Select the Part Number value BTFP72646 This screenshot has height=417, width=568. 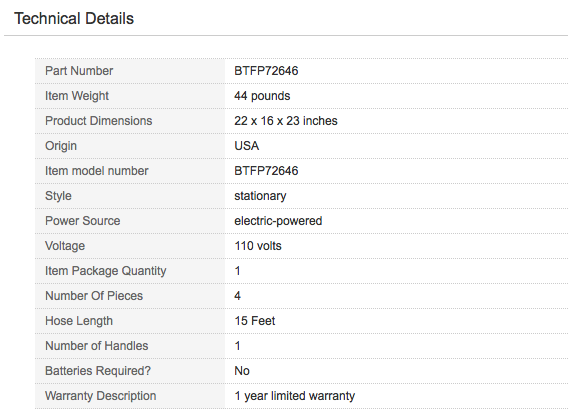[x=266, y=71]
